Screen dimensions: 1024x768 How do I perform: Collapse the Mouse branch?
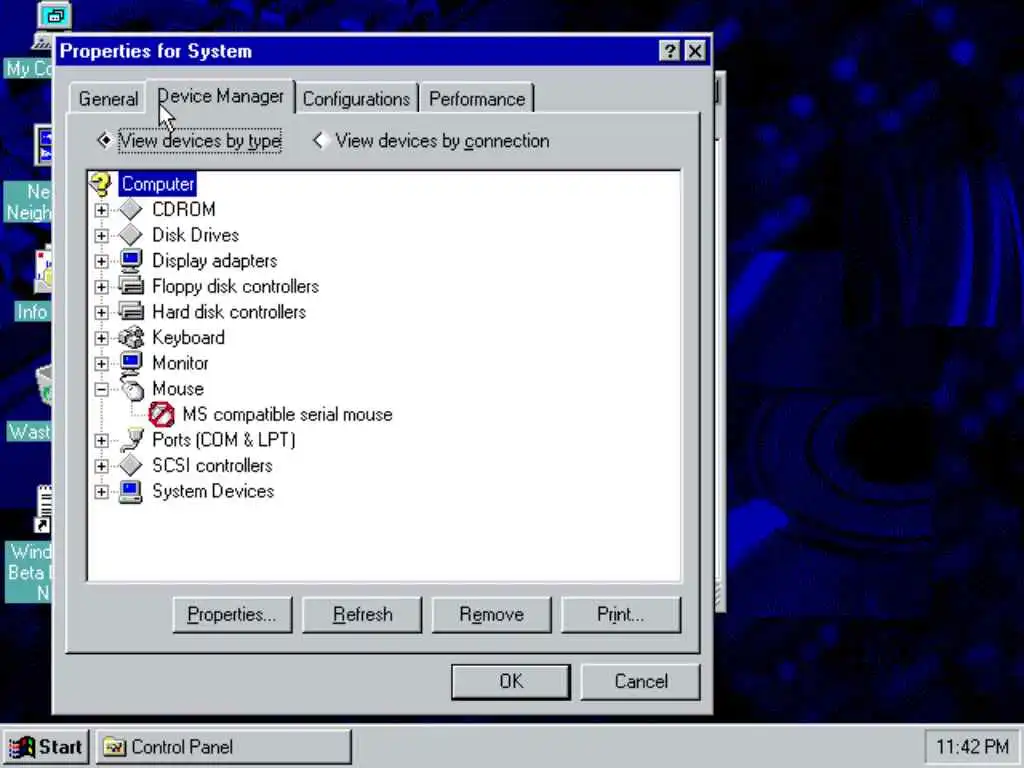click(101, 389)
